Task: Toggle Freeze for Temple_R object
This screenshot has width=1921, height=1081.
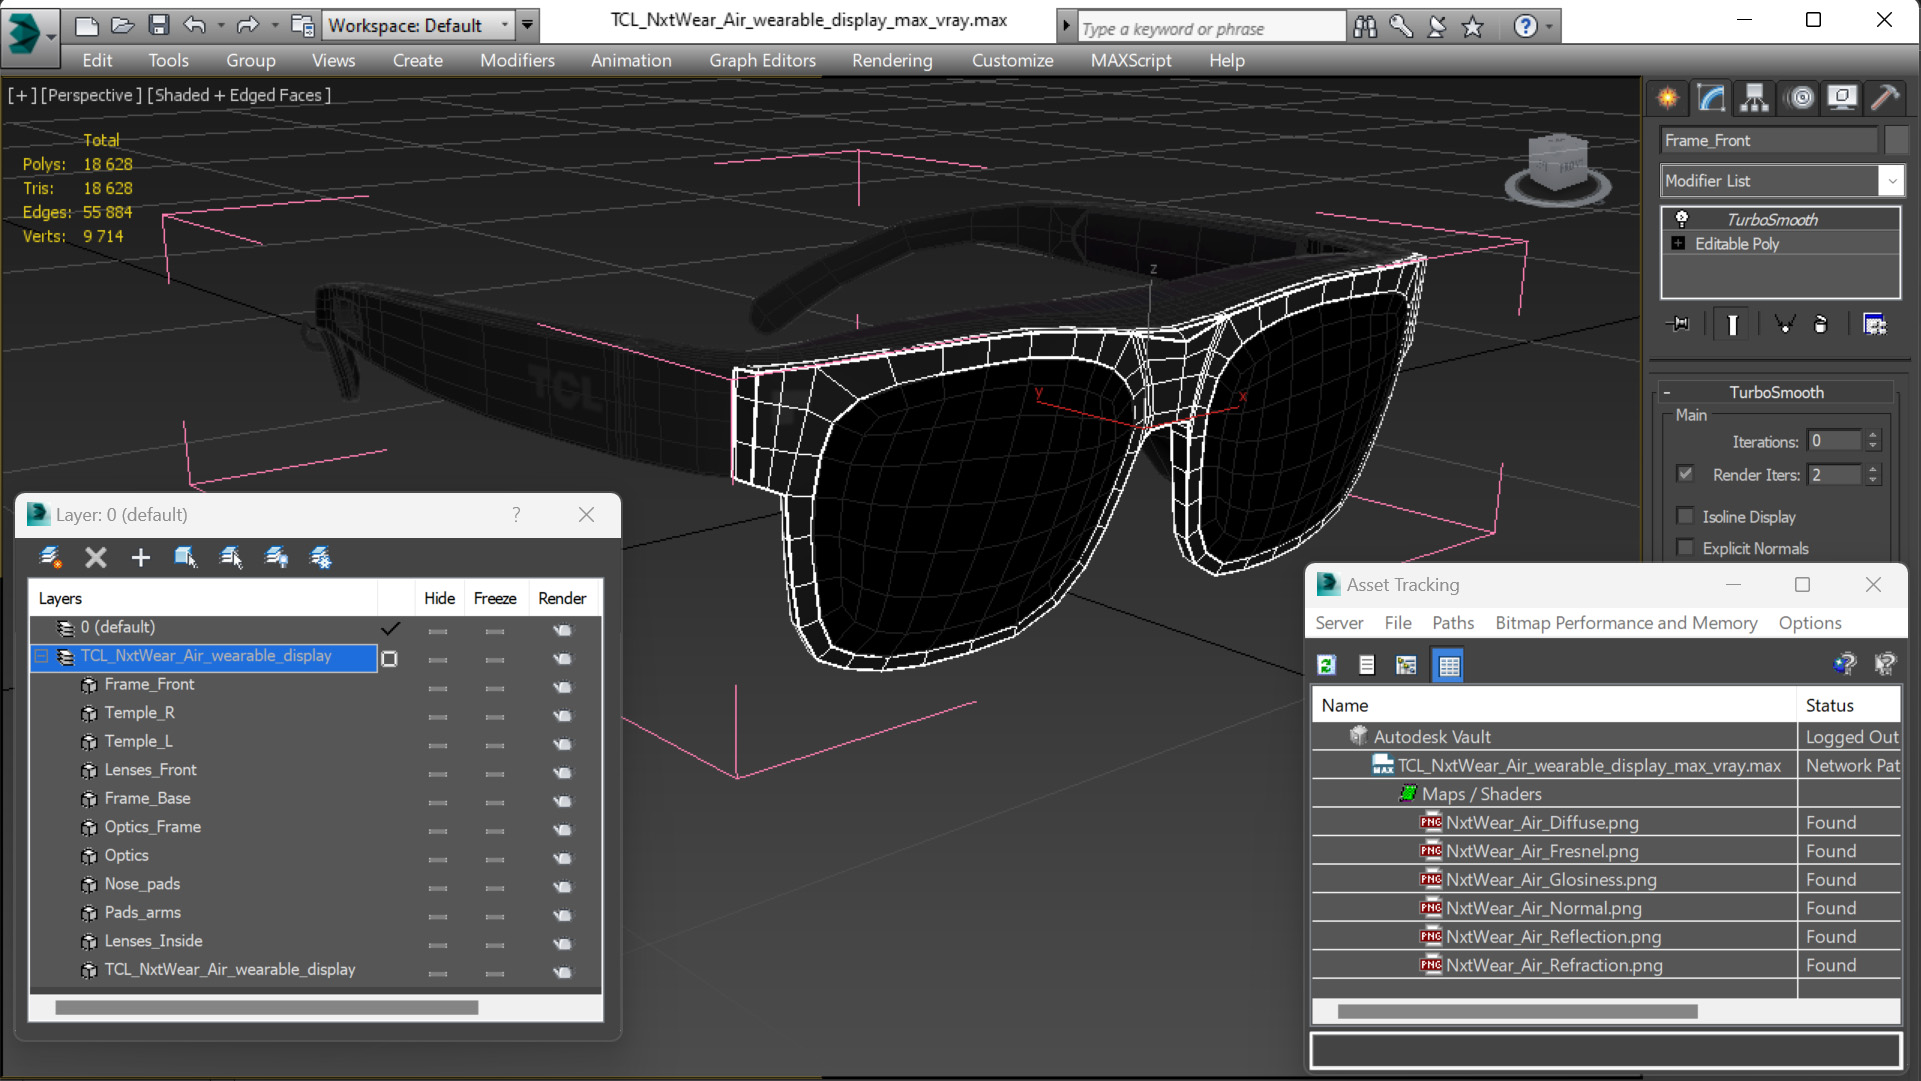Action: pyautogui.click(x=495, y=716)
